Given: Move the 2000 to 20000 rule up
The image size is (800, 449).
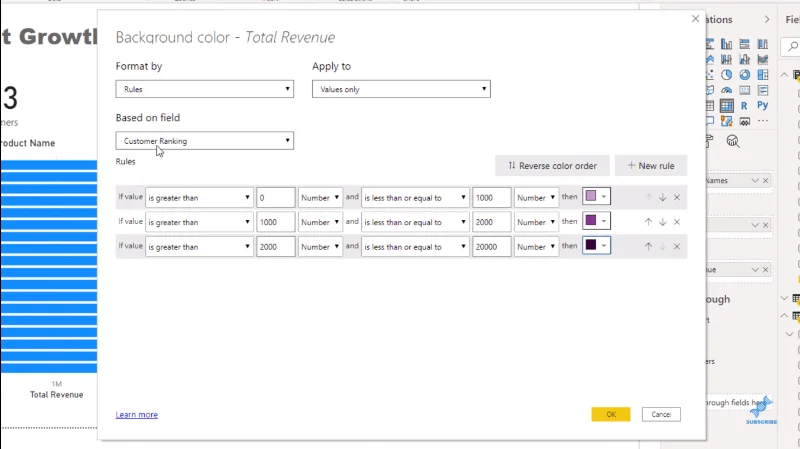Looking at the screenshot, I should point(648,246).
